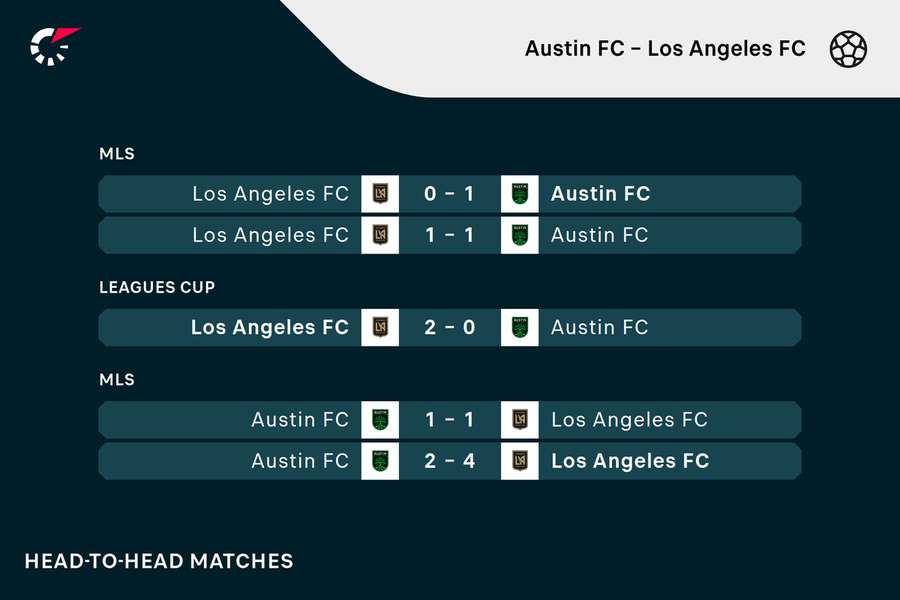Select the Austin FC crest in the Leagues Cup row
900x600 pixels.
click(520, 327)
